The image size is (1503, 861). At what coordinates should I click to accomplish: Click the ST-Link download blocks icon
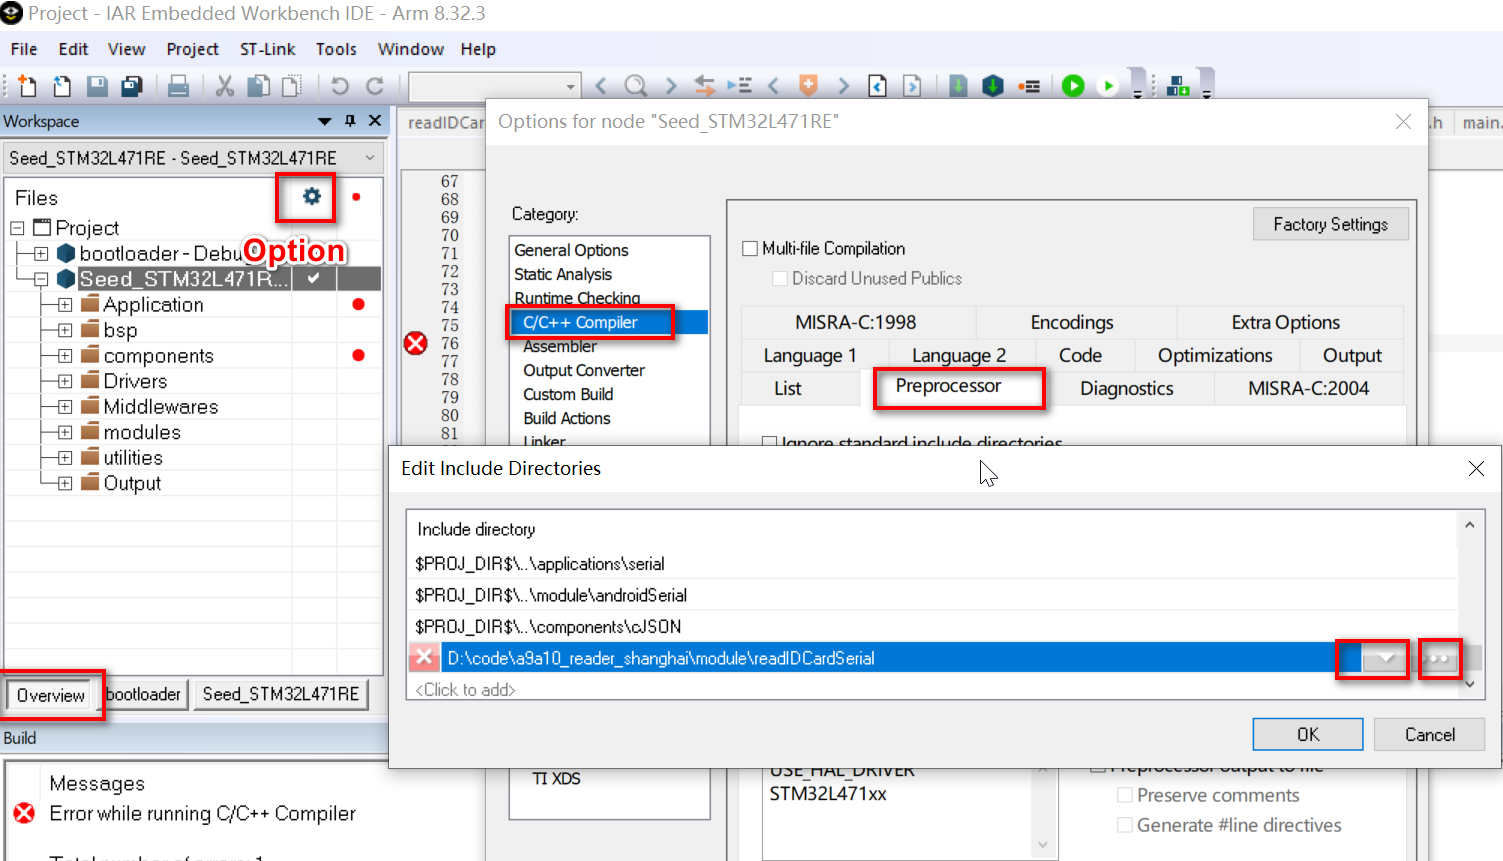[x=1178, y=86]
